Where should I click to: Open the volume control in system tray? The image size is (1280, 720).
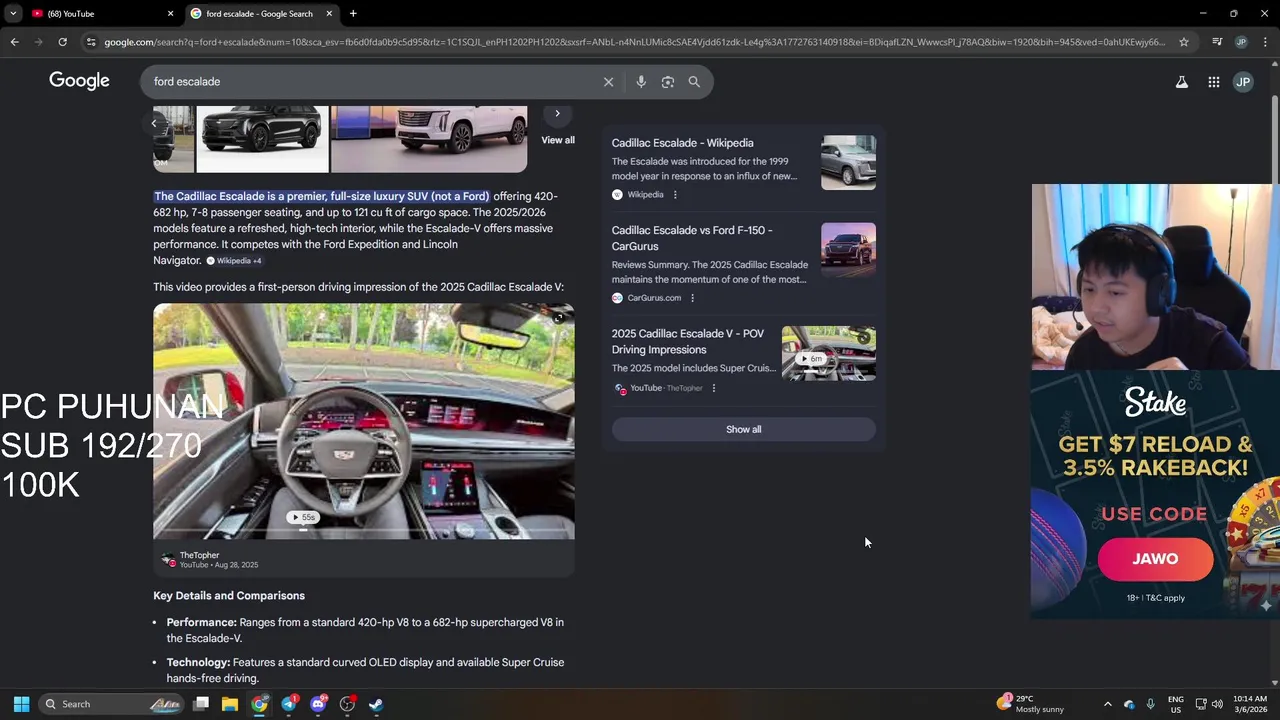pyautogui.click(x=1219, y=704)
